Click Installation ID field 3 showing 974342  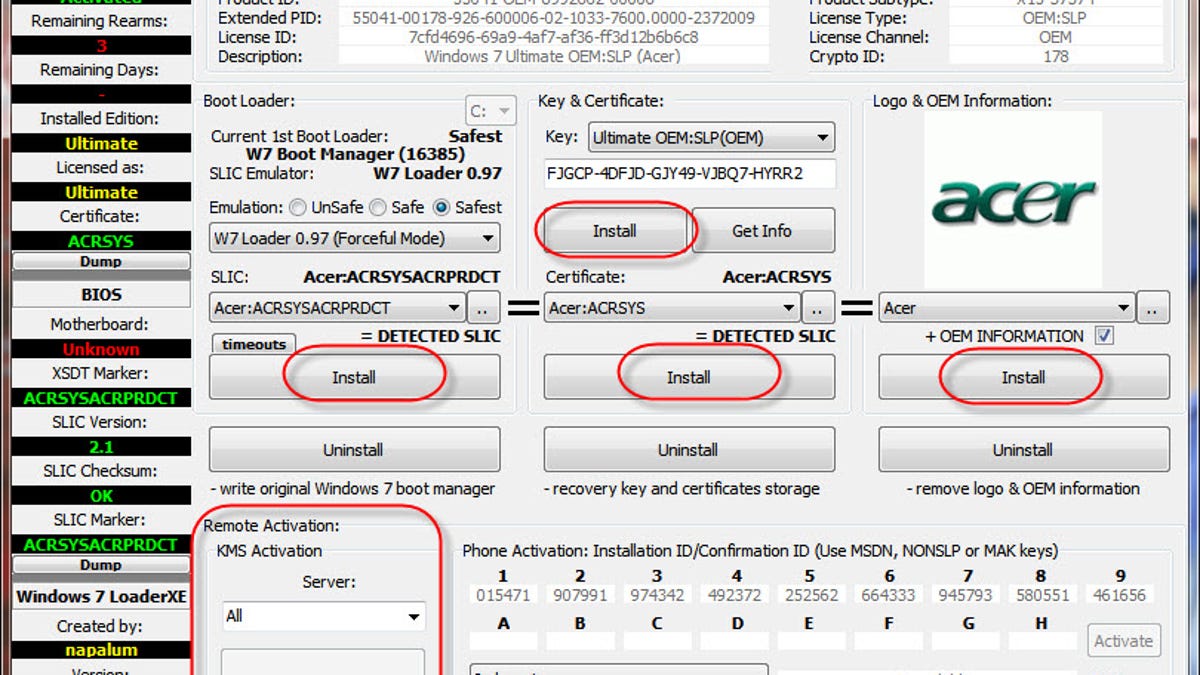tap(657, 594)
